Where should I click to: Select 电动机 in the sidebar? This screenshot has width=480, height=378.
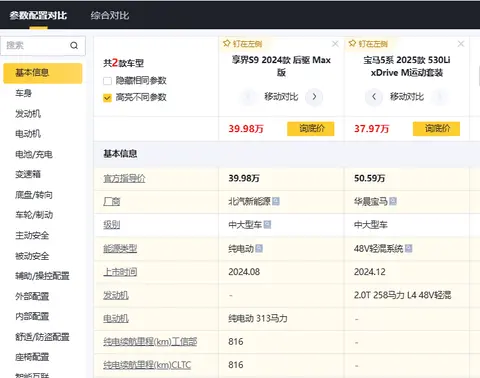point(28,134)
